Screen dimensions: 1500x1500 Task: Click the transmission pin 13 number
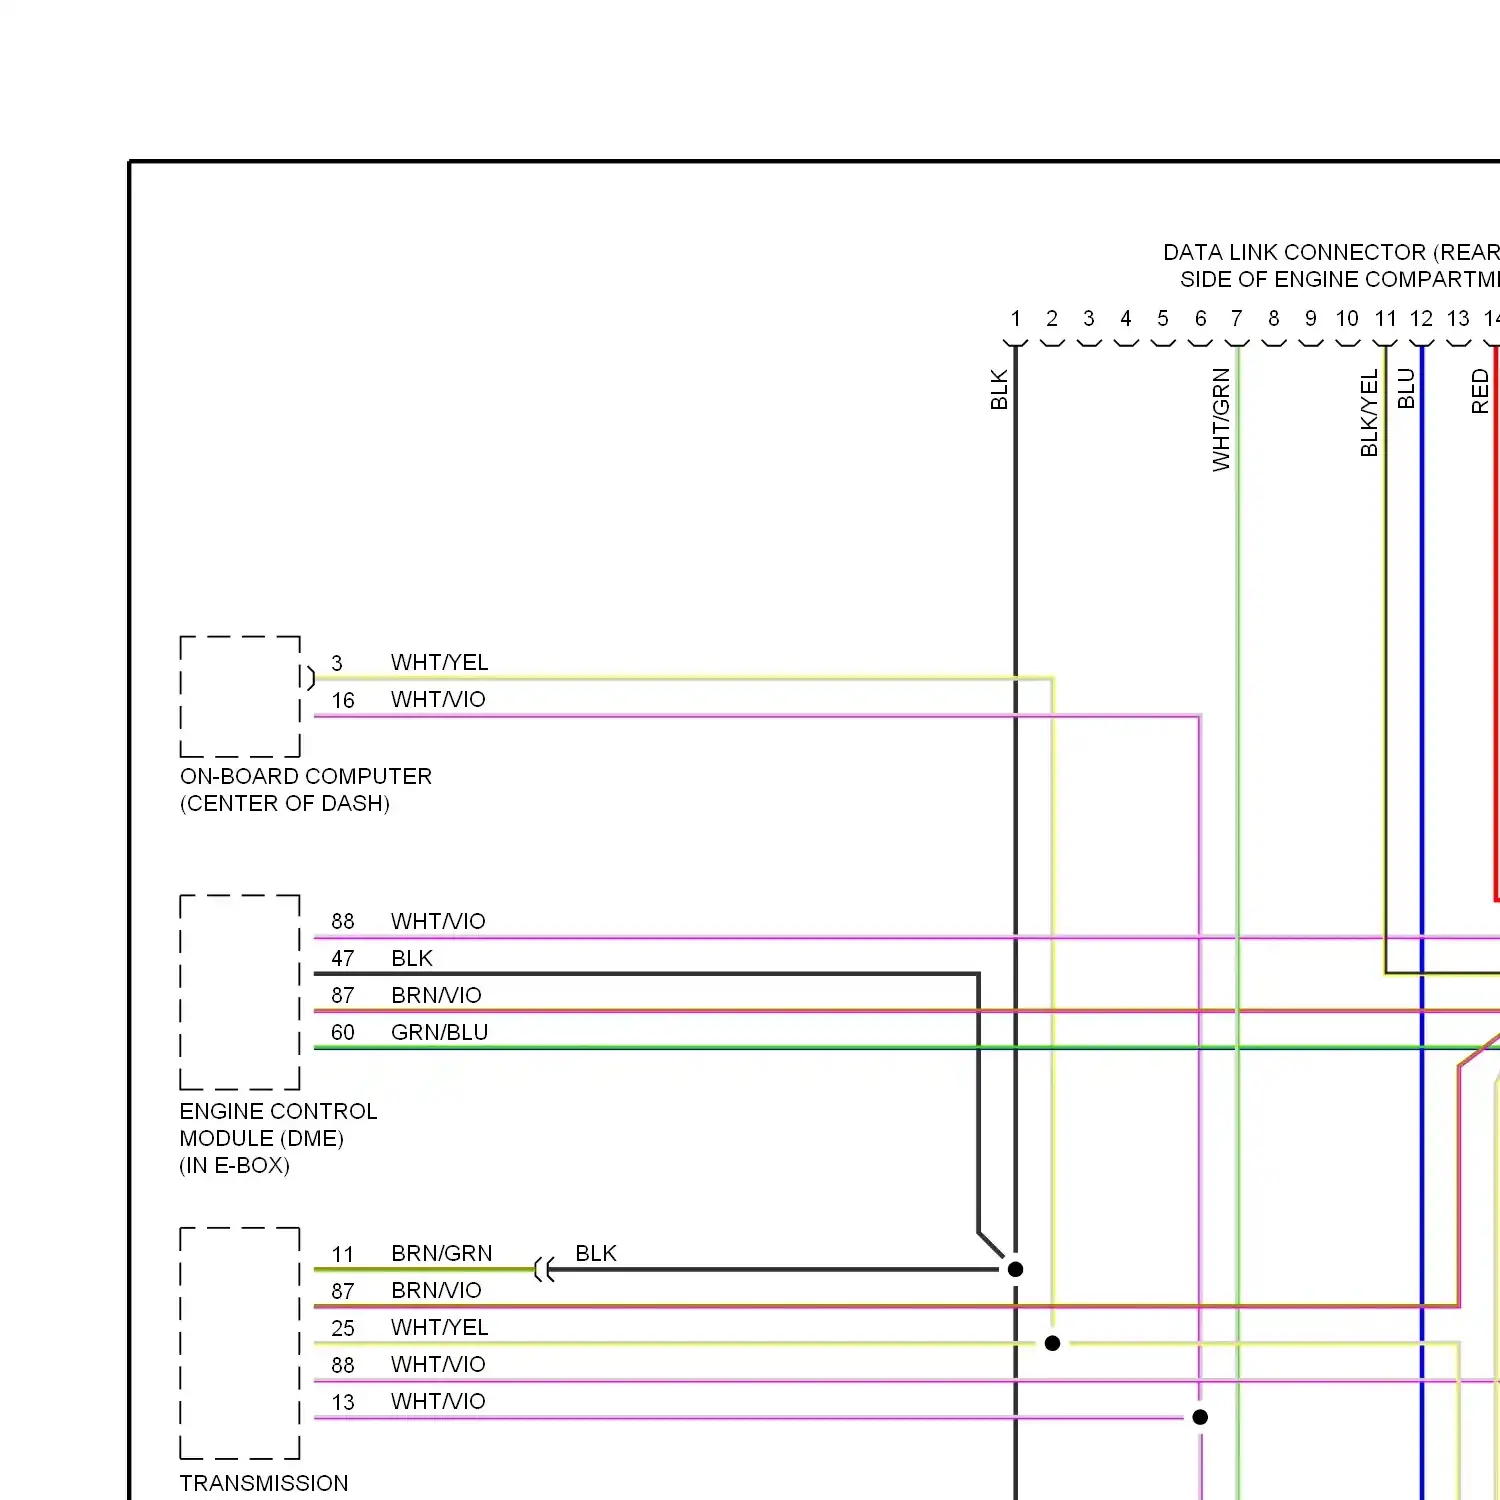(x=343, y=1403)
